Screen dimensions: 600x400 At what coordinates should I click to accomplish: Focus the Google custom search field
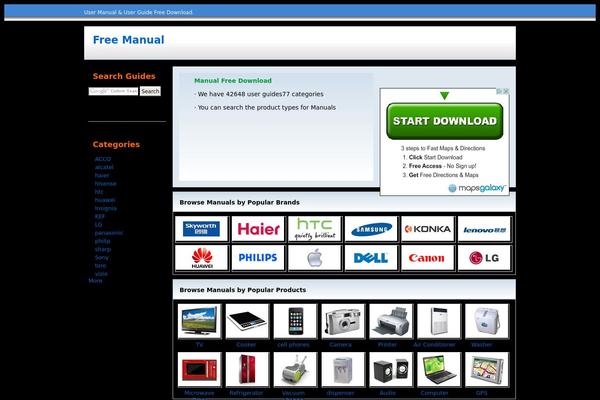(x=113, y=91)
